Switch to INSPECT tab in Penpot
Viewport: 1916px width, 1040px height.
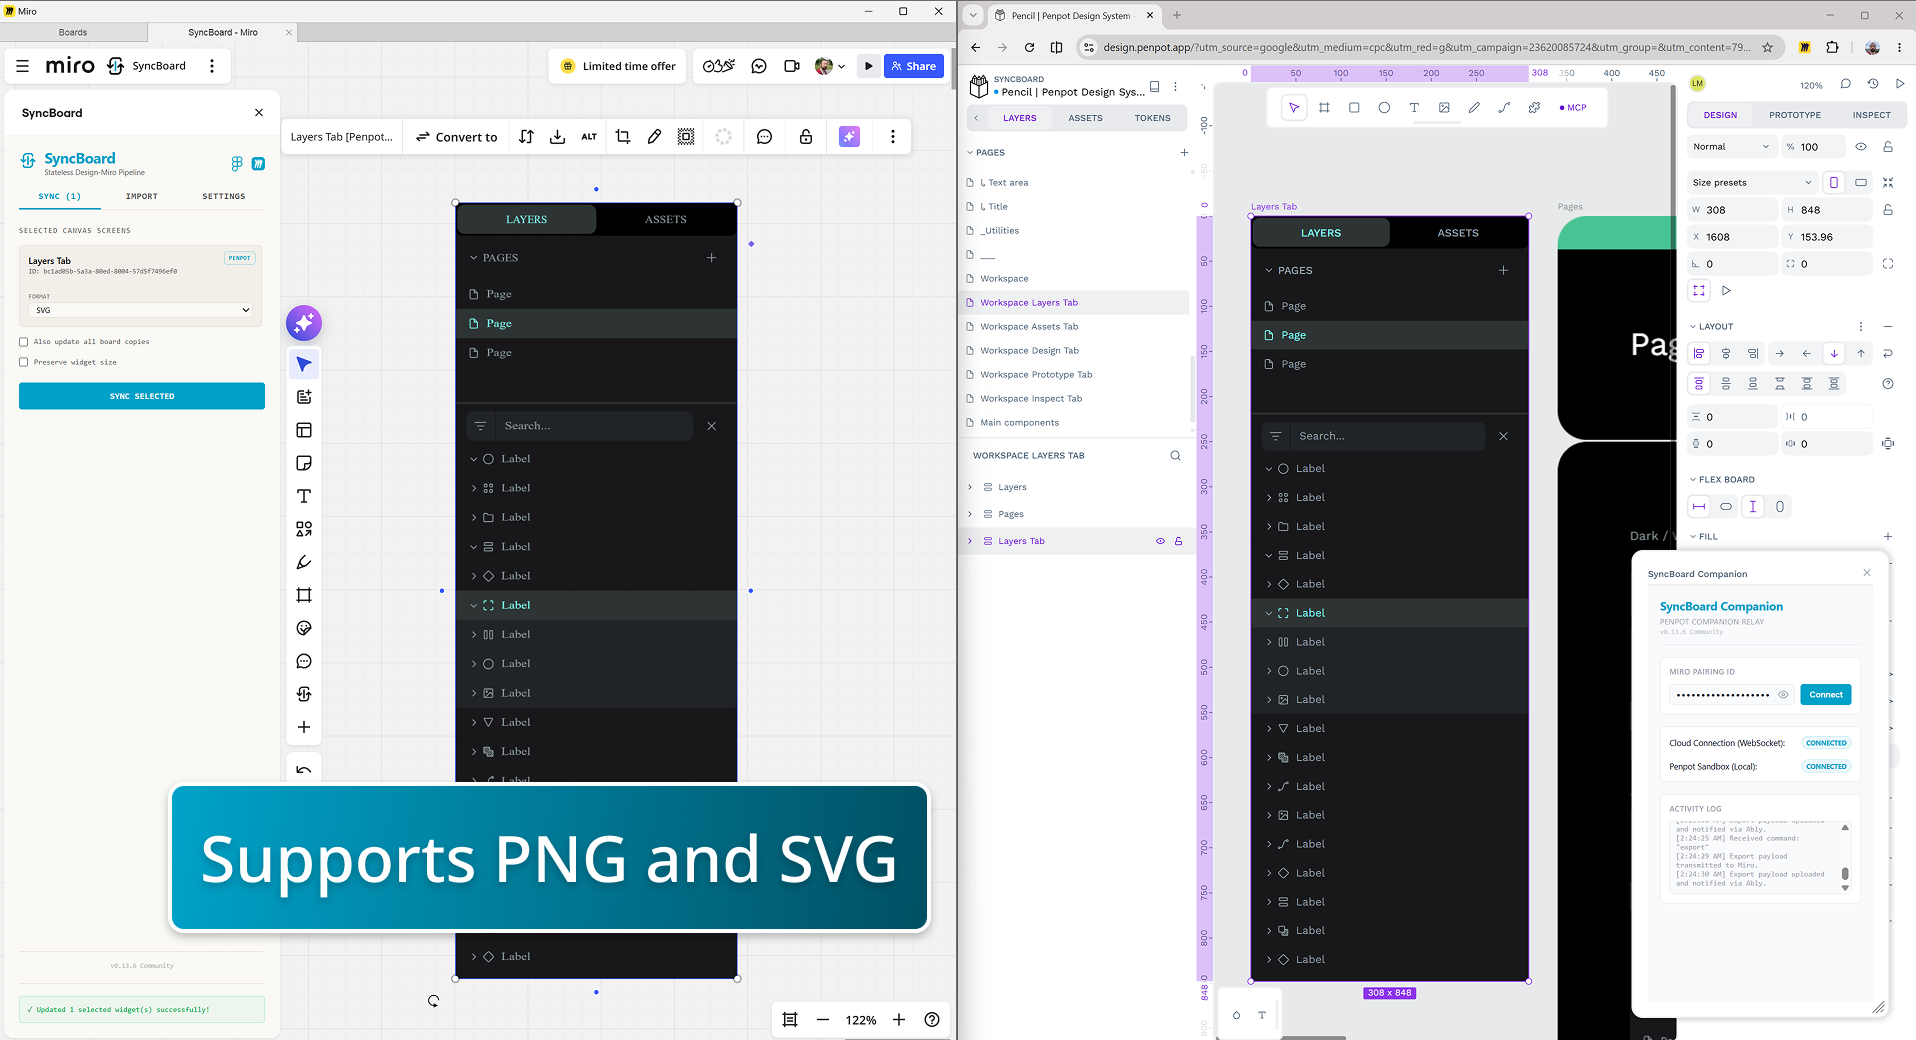tap(1871, 115)
